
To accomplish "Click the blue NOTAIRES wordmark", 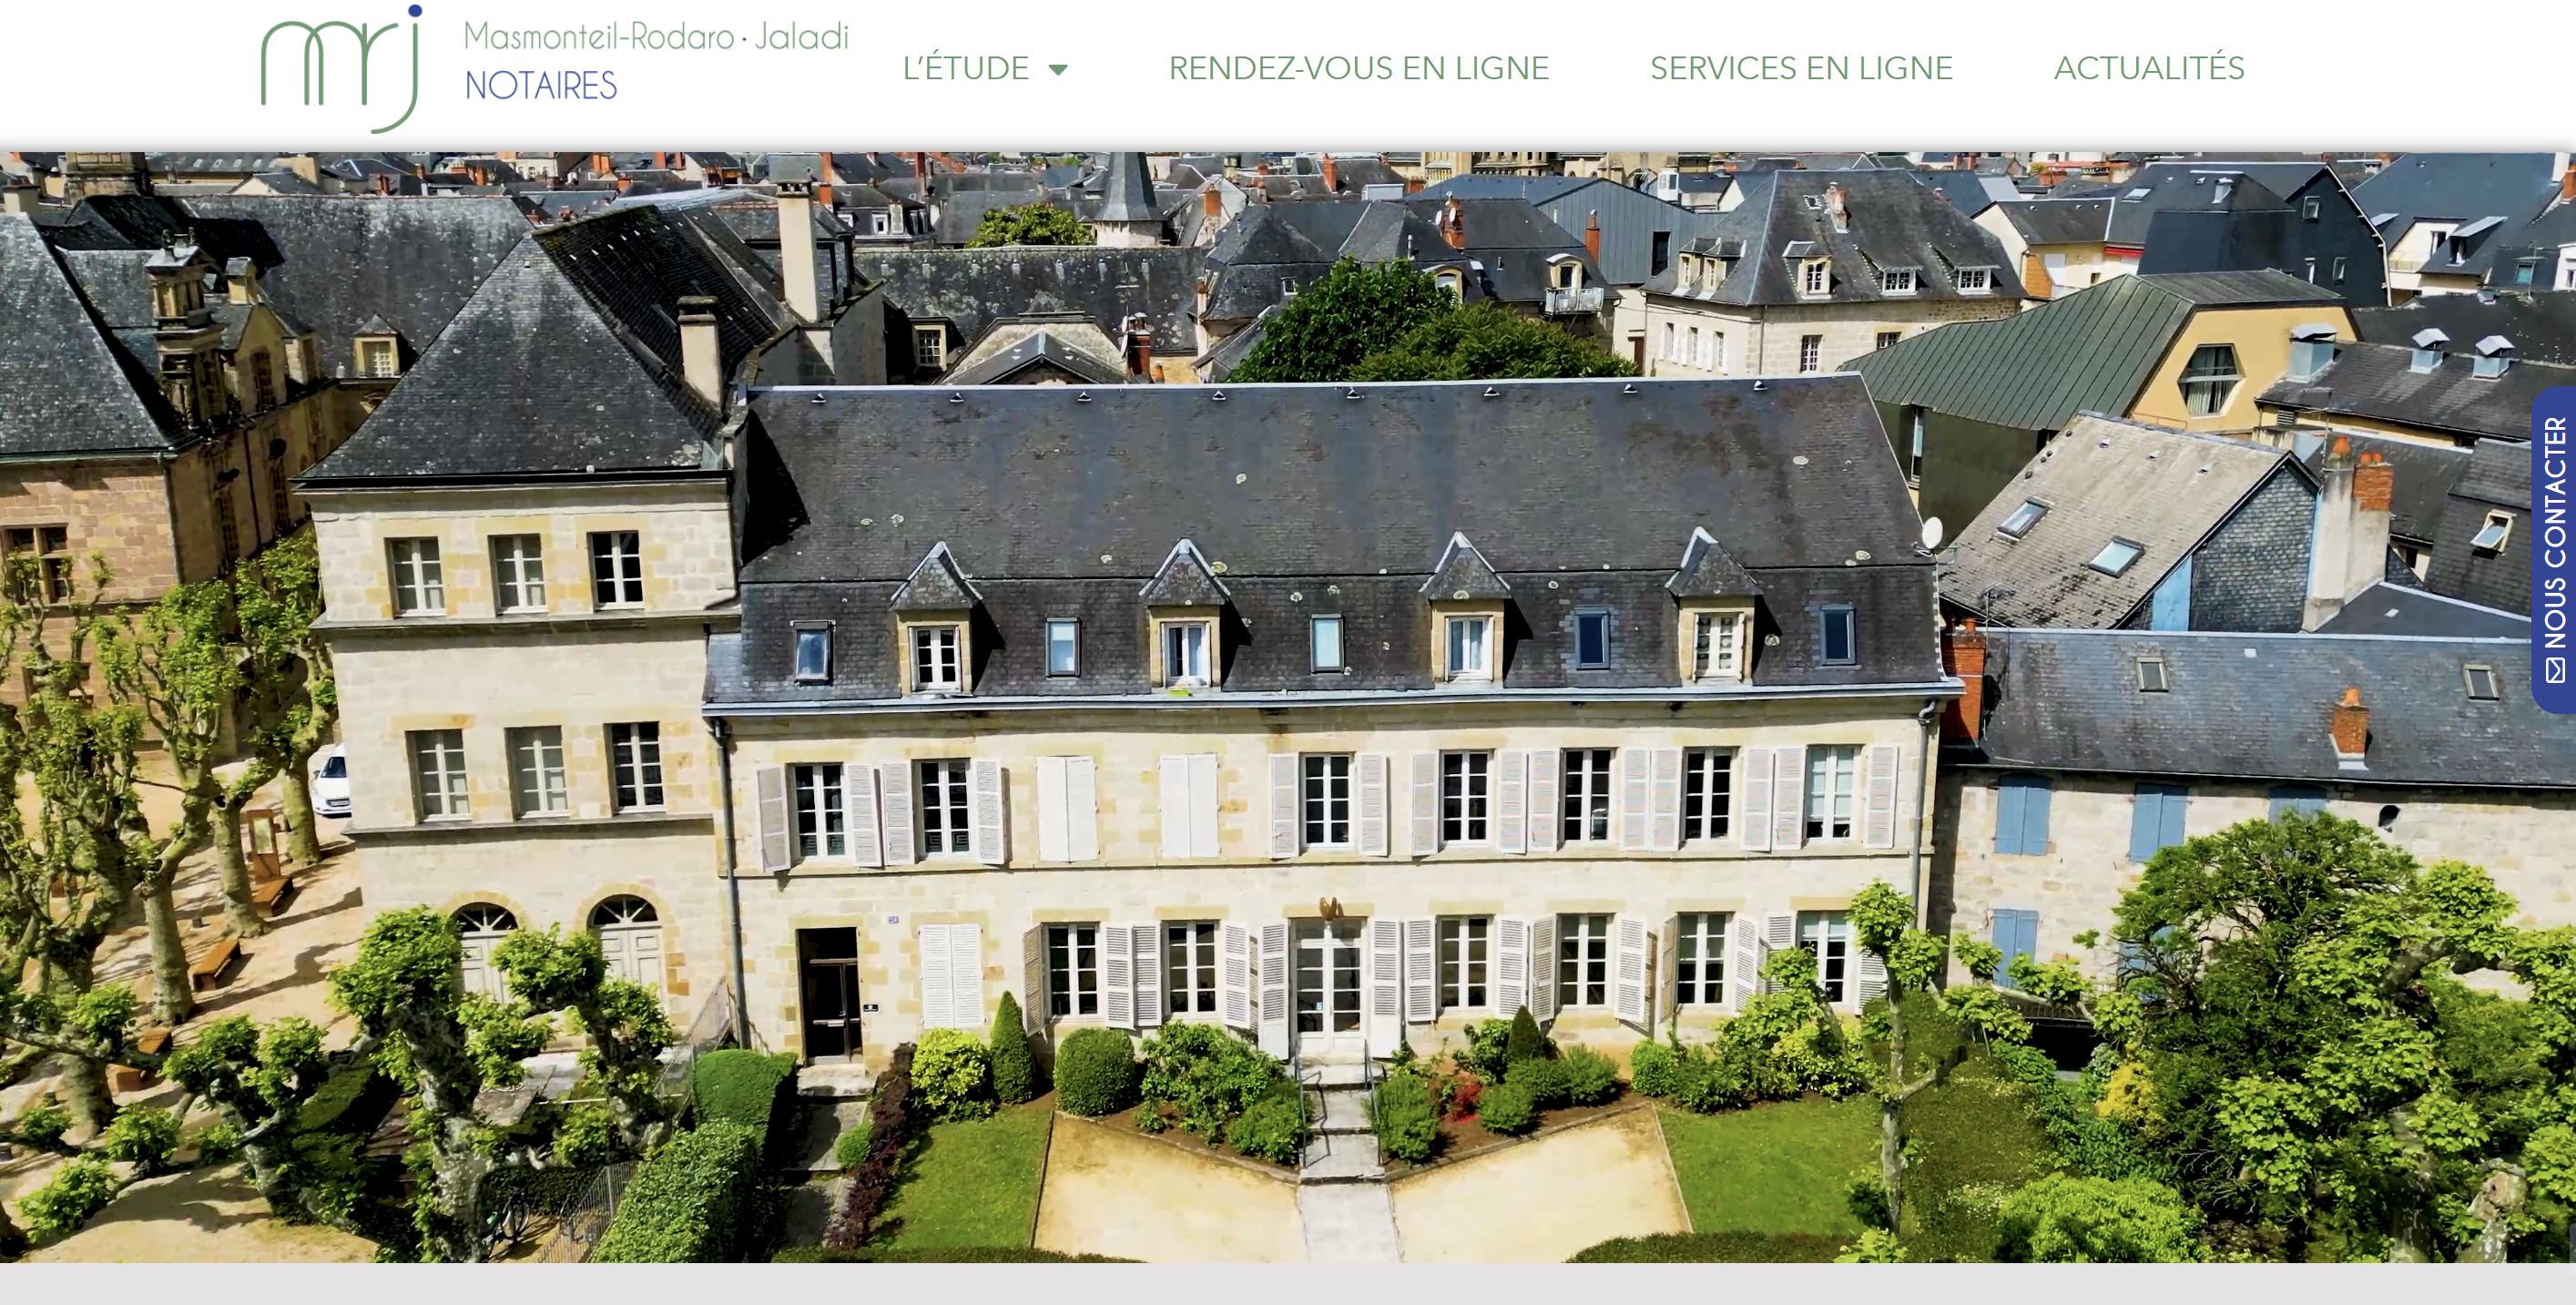I will coord(541,86).
